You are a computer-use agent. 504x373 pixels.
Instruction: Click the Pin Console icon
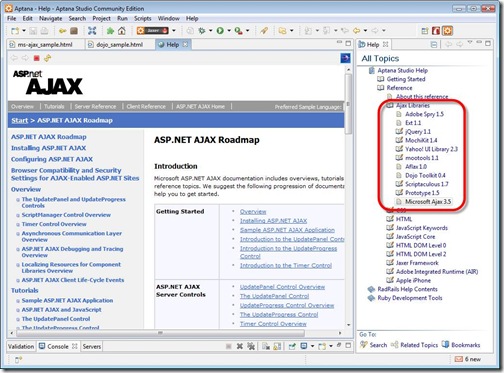(292, 346)
